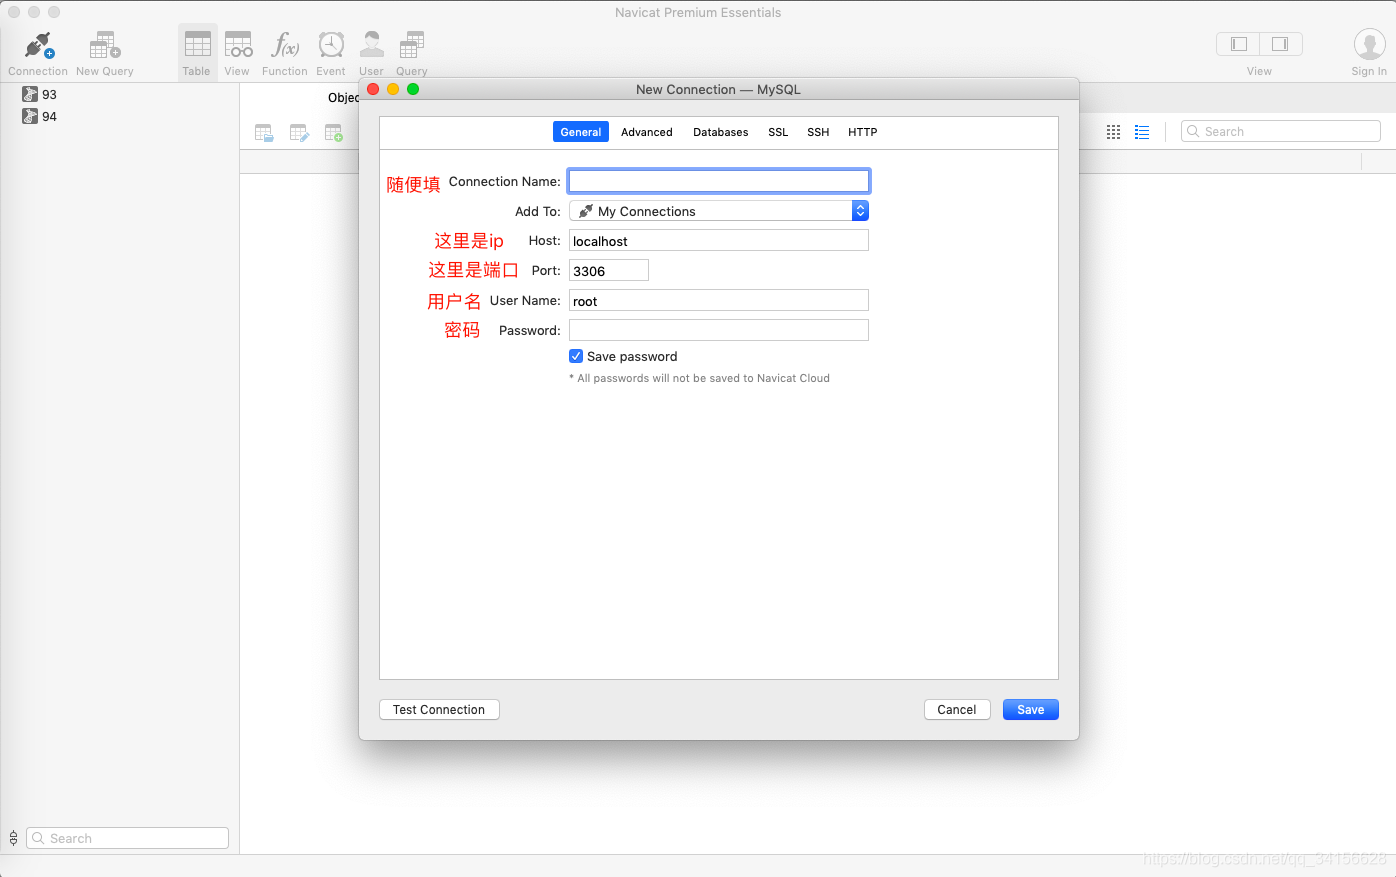Click the User Name field showing root
Screen dimensions: 1396x877
point(719,301)
